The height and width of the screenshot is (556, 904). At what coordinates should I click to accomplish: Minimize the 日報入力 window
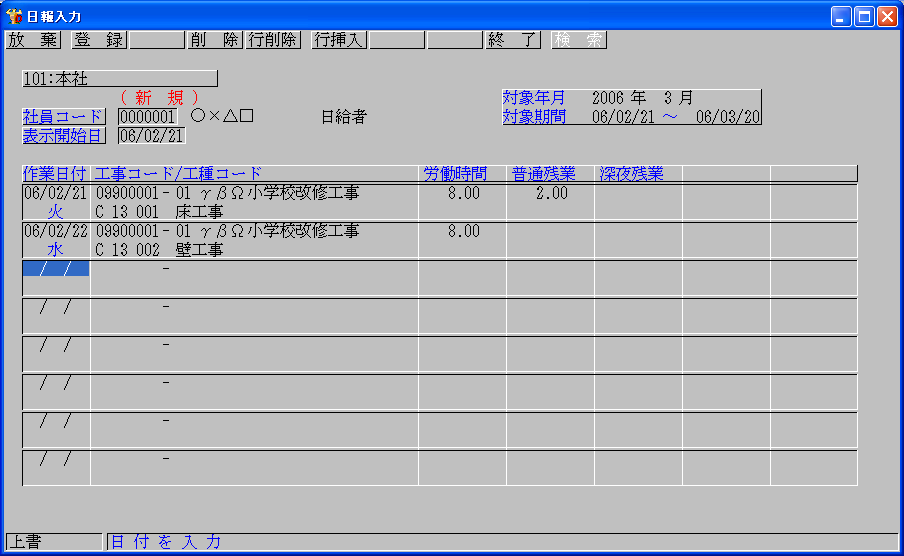pos(841,17)
